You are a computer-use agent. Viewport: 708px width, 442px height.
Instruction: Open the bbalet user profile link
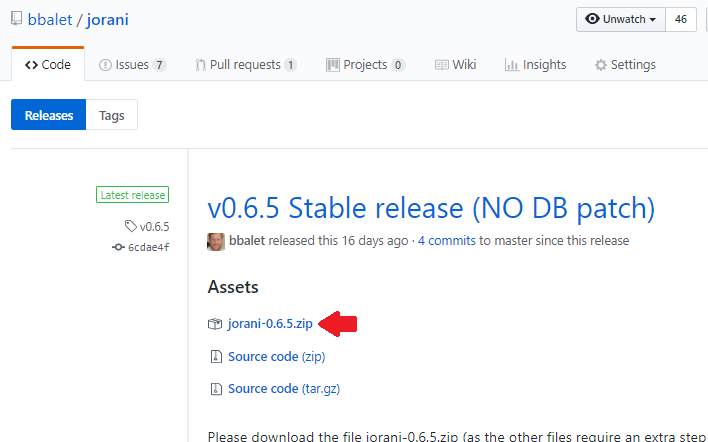pyautogui.click(x=50, y=19)
